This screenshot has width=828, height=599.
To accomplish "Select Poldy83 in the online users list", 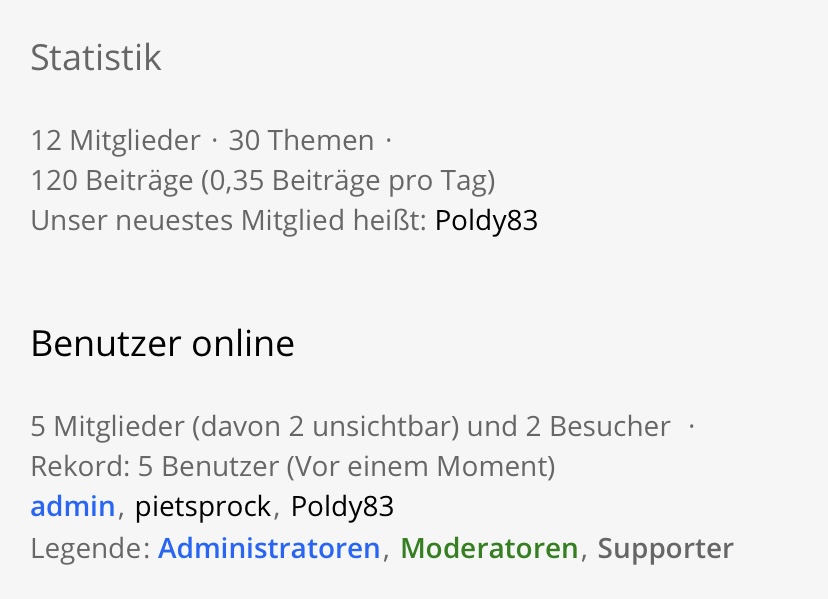I will (x=342, y=507).
